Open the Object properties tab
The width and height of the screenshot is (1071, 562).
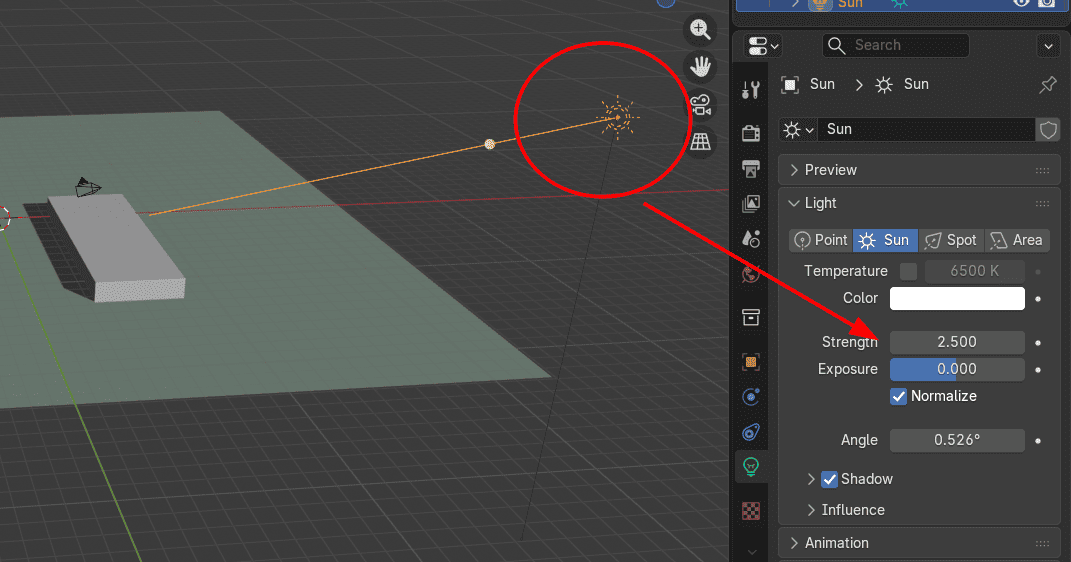[751, 362]
